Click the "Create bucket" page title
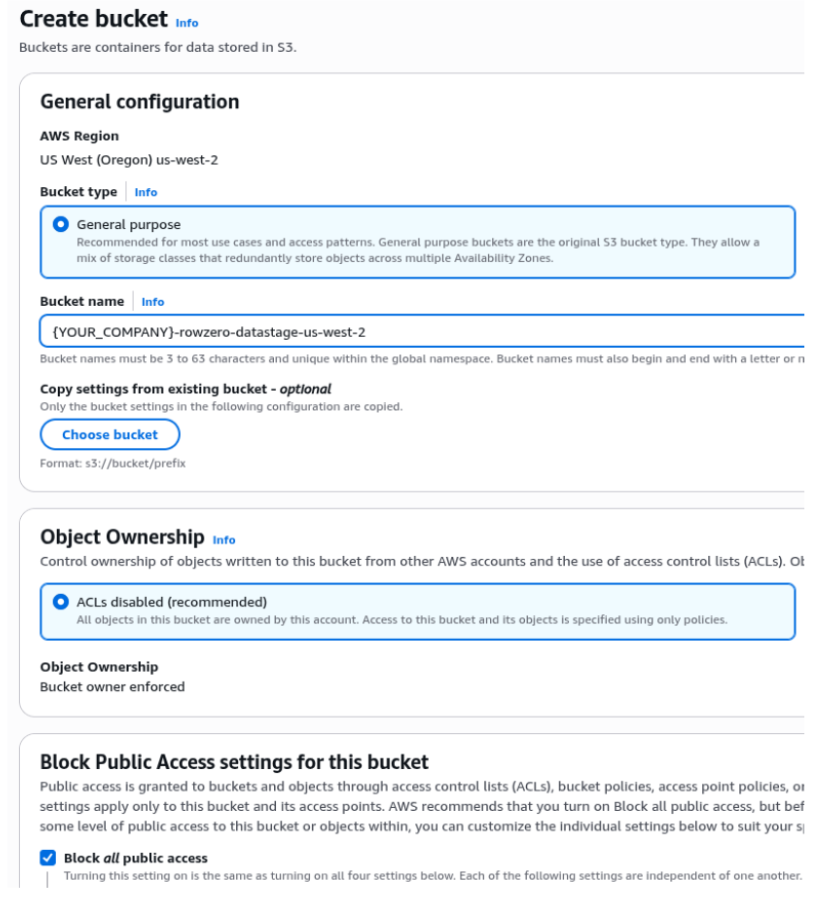This screenshot has width=819, height=903. 91,17
